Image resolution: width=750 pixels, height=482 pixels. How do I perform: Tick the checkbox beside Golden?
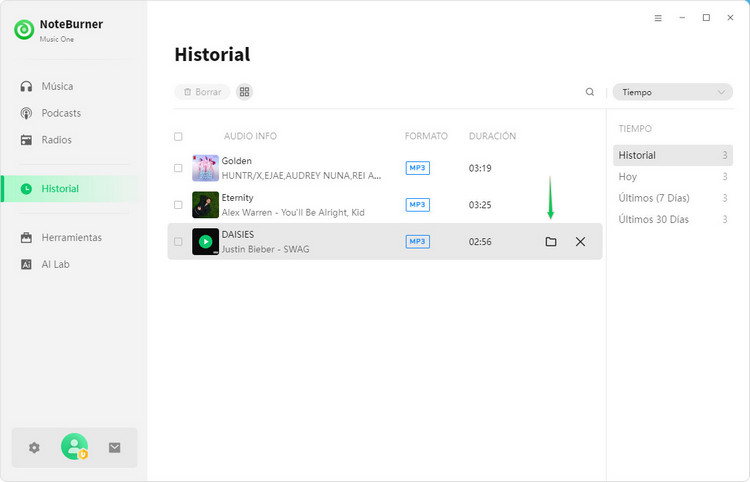point(178,168)
